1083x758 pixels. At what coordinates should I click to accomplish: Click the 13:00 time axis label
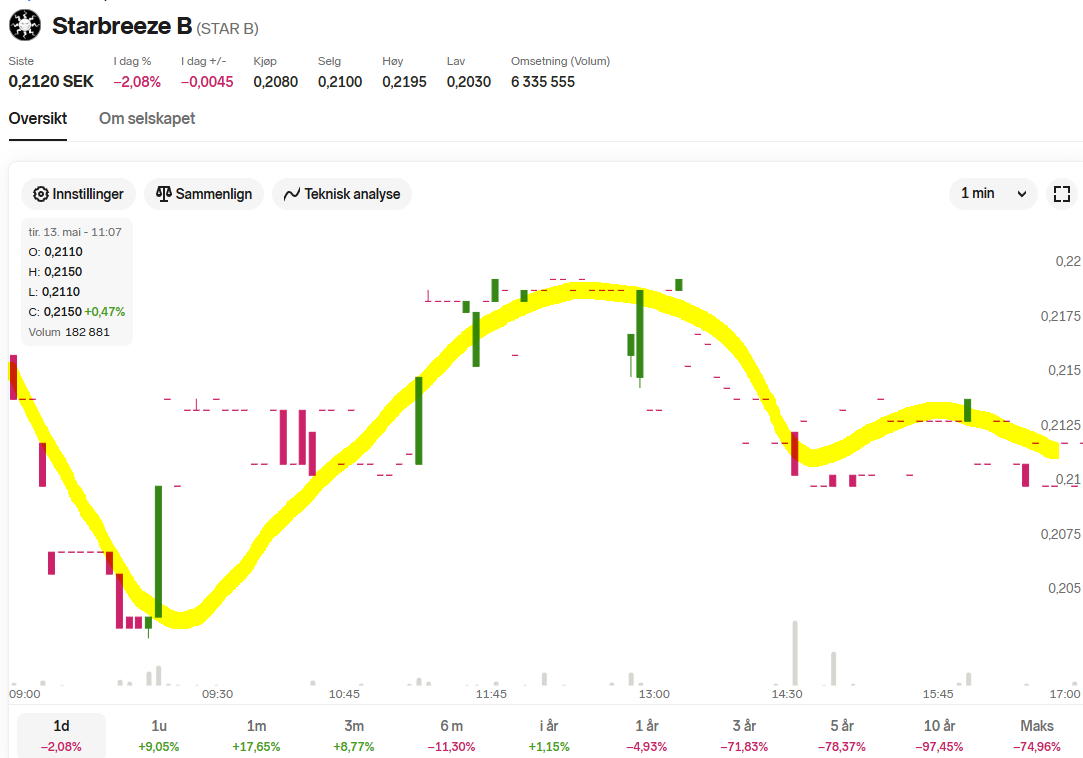(654, 694)
